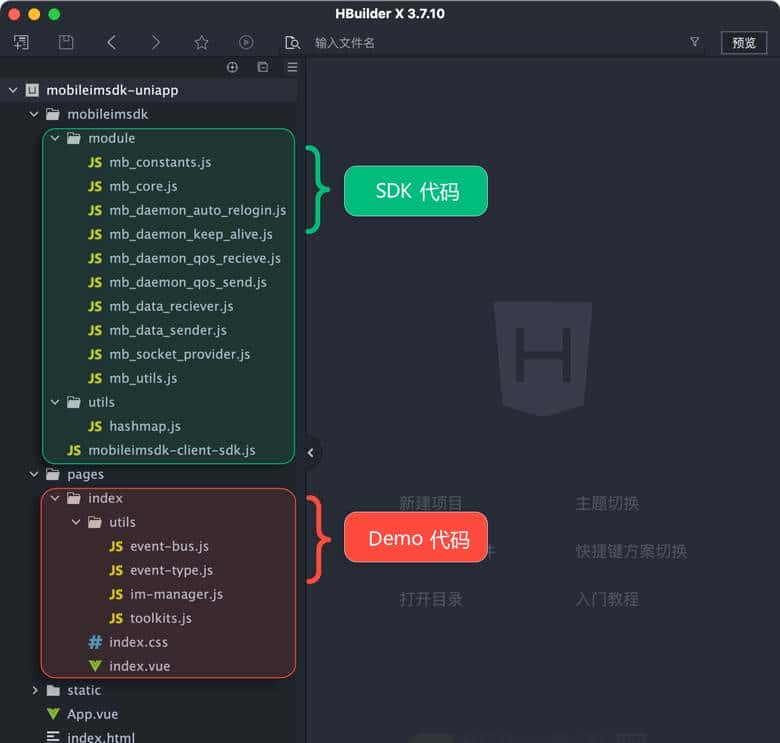Click the collapse all folders icon

click(x=263, y=67)
